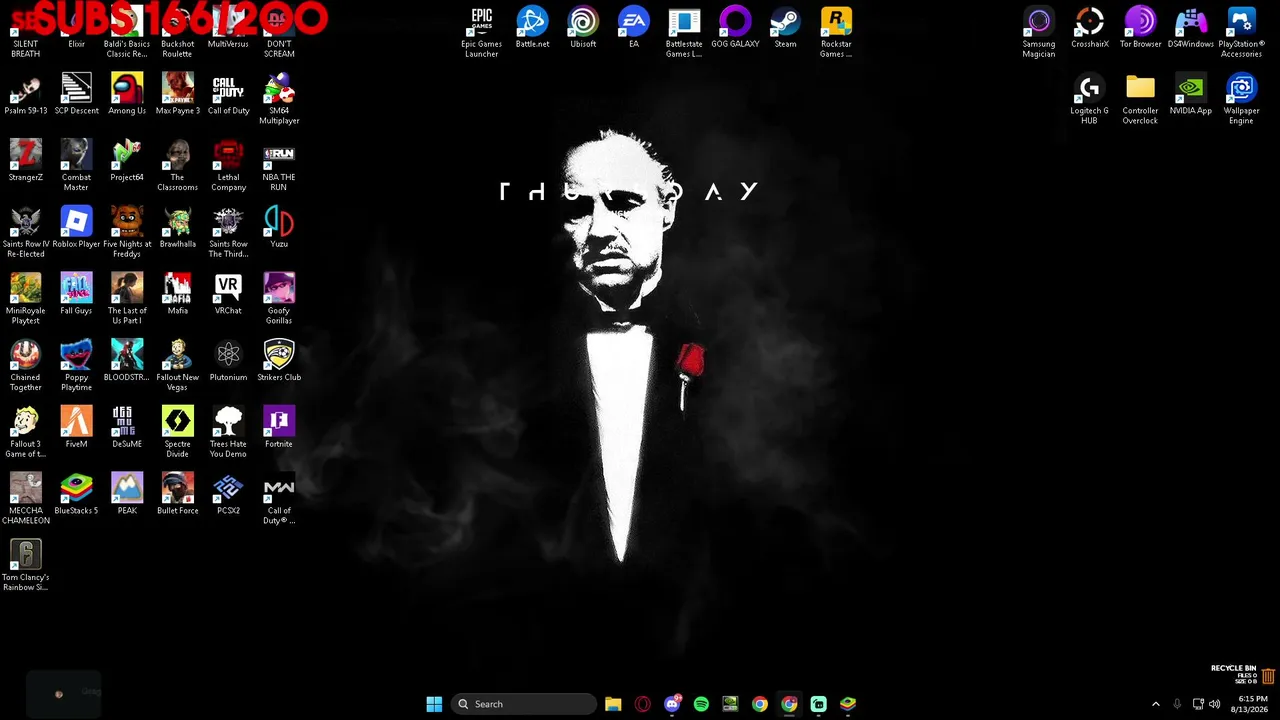Select the VRChat desktop icon
The height and width of the screenshot is (720, 1280).
(x=228, y=295)
